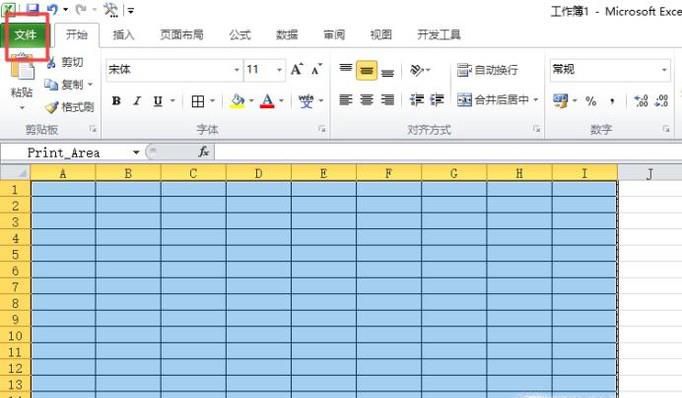Increase font size with the large A

click(x=297, y=69)
